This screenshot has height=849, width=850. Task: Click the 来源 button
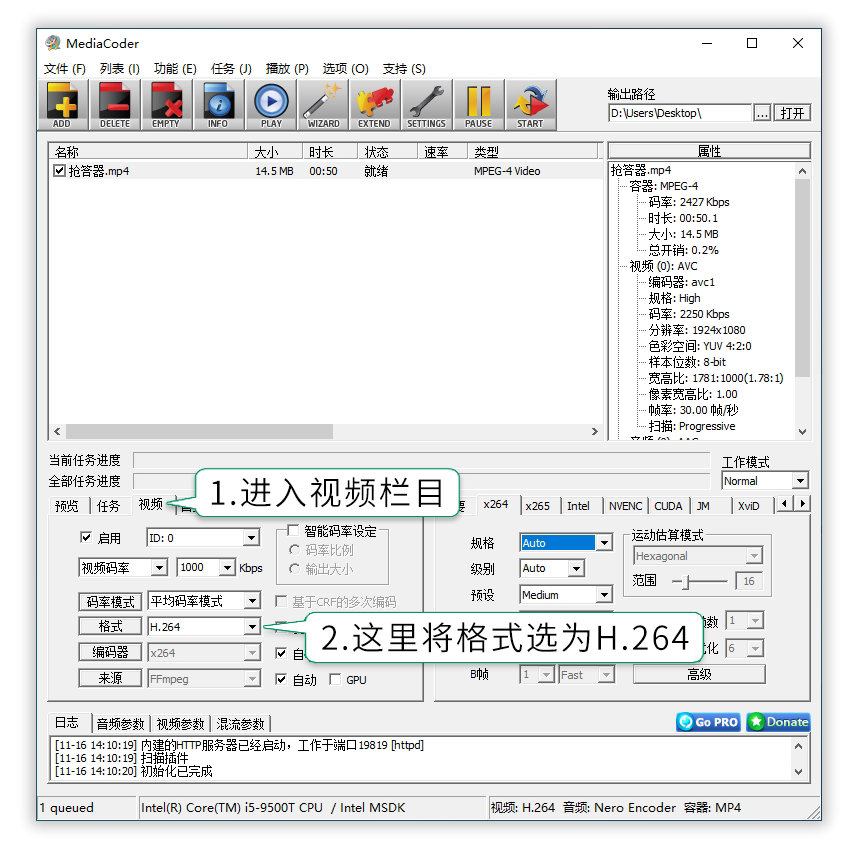[x=110, y=678]
